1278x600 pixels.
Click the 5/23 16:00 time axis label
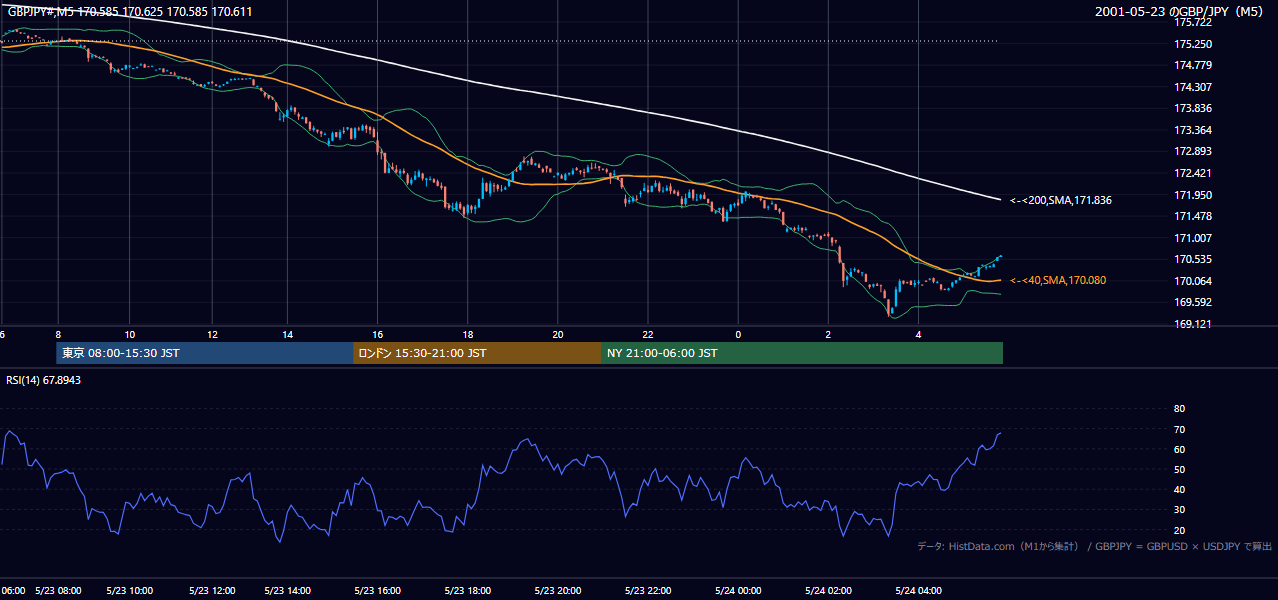pyautogui.click(x=378, y=591)
